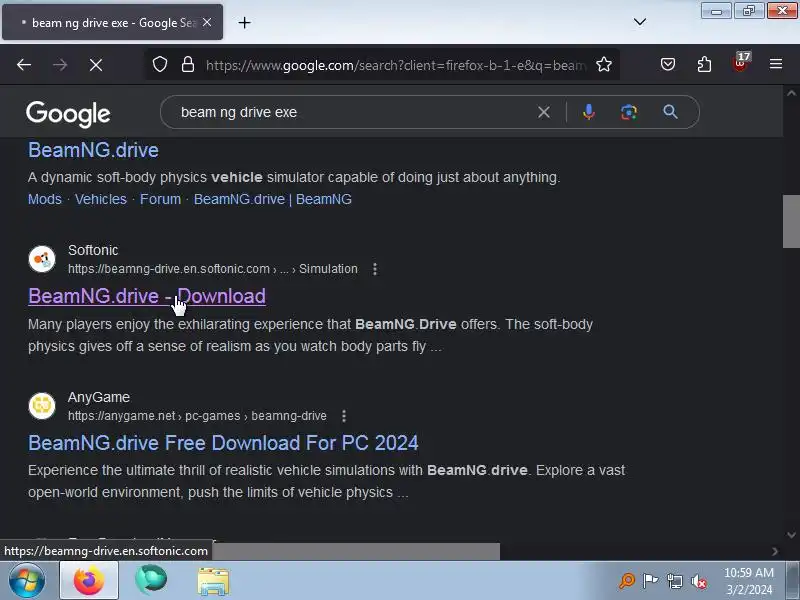Click the Softonic site favicon

(42, 259)
